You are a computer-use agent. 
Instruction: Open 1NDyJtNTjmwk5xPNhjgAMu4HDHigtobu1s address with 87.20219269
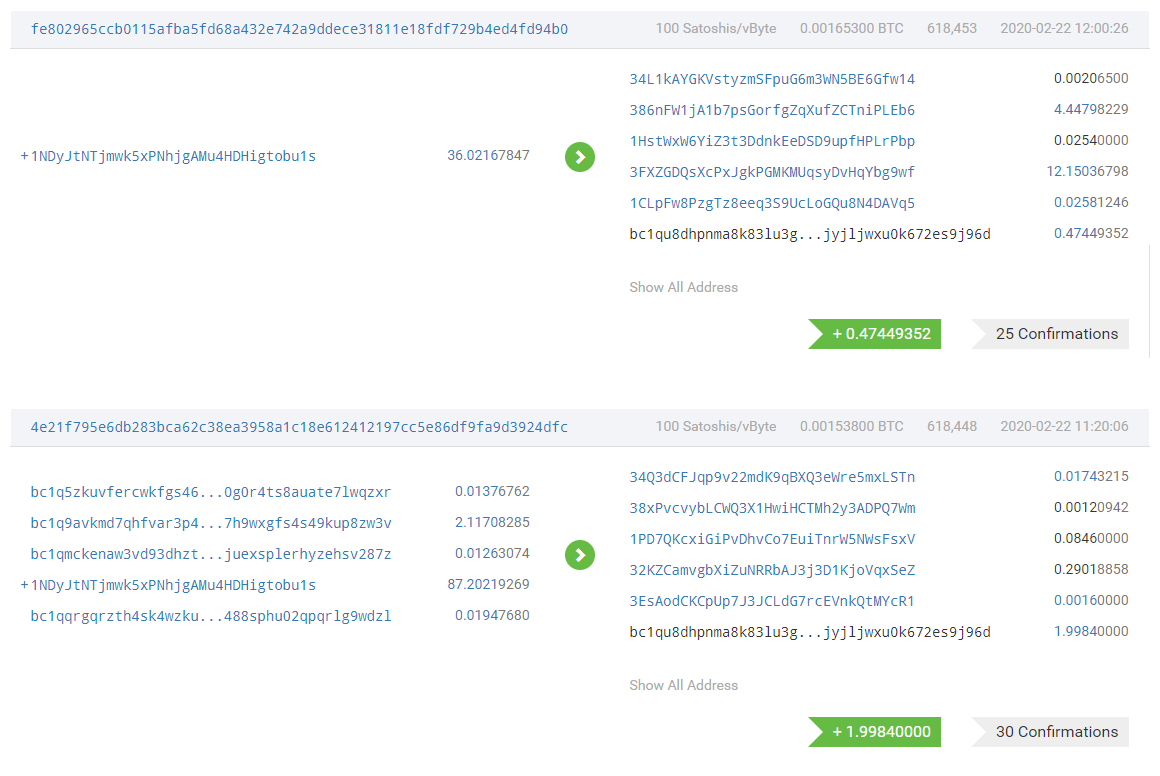tap(173, 585)
